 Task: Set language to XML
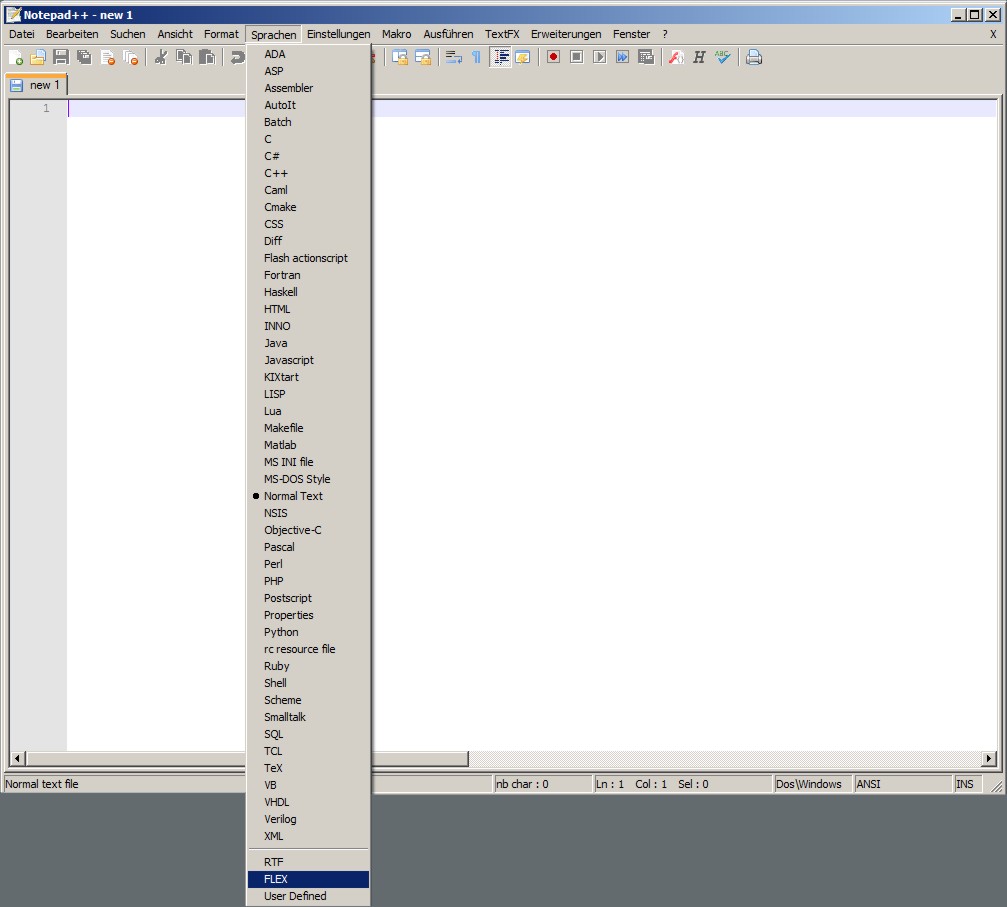point(308,836)
